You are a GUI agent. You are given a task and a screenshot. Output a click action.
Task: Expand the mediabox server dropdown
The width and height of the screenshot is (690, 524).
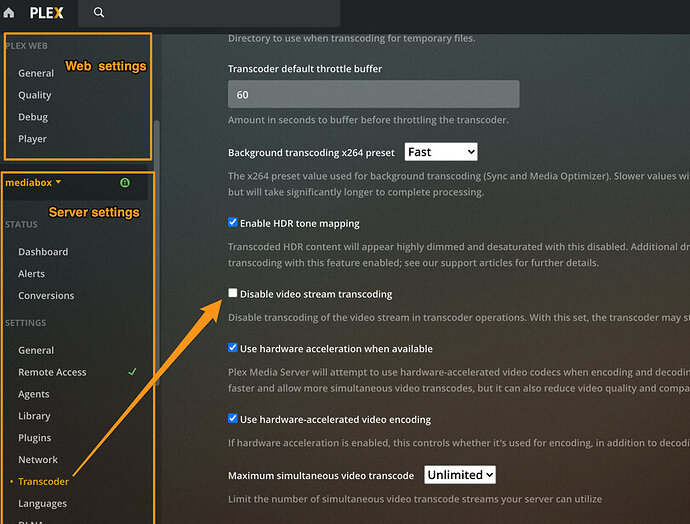point(33,183)
